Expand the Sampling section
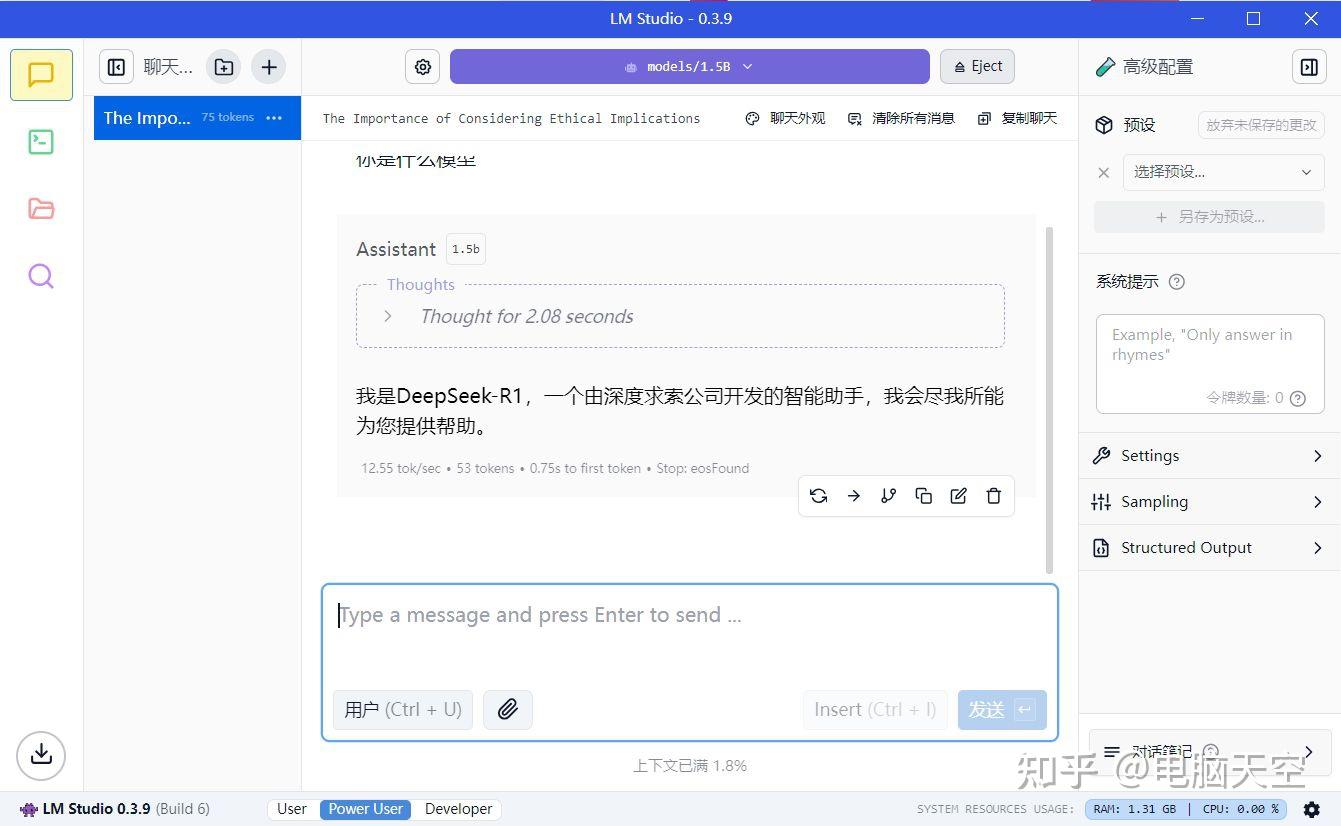Viewport: 1341px width, 826px height. (x=1209, y=502)
